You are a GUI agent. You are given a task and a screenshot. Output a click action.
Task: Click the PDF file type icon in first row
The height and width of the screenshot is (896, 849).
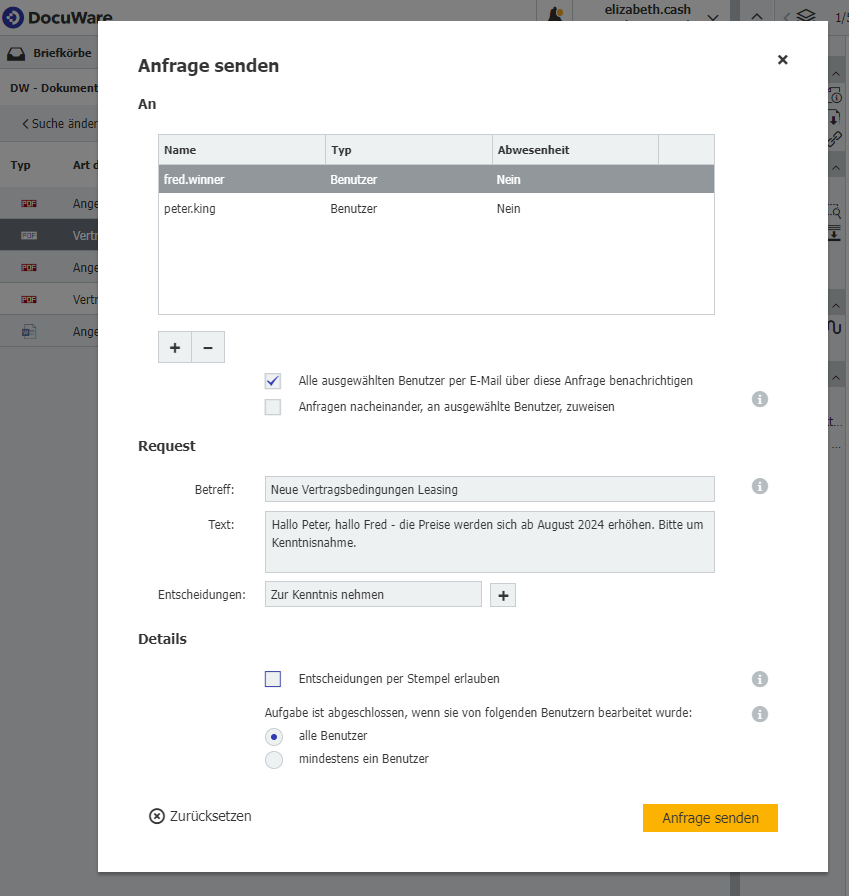[x=27, y=203]
